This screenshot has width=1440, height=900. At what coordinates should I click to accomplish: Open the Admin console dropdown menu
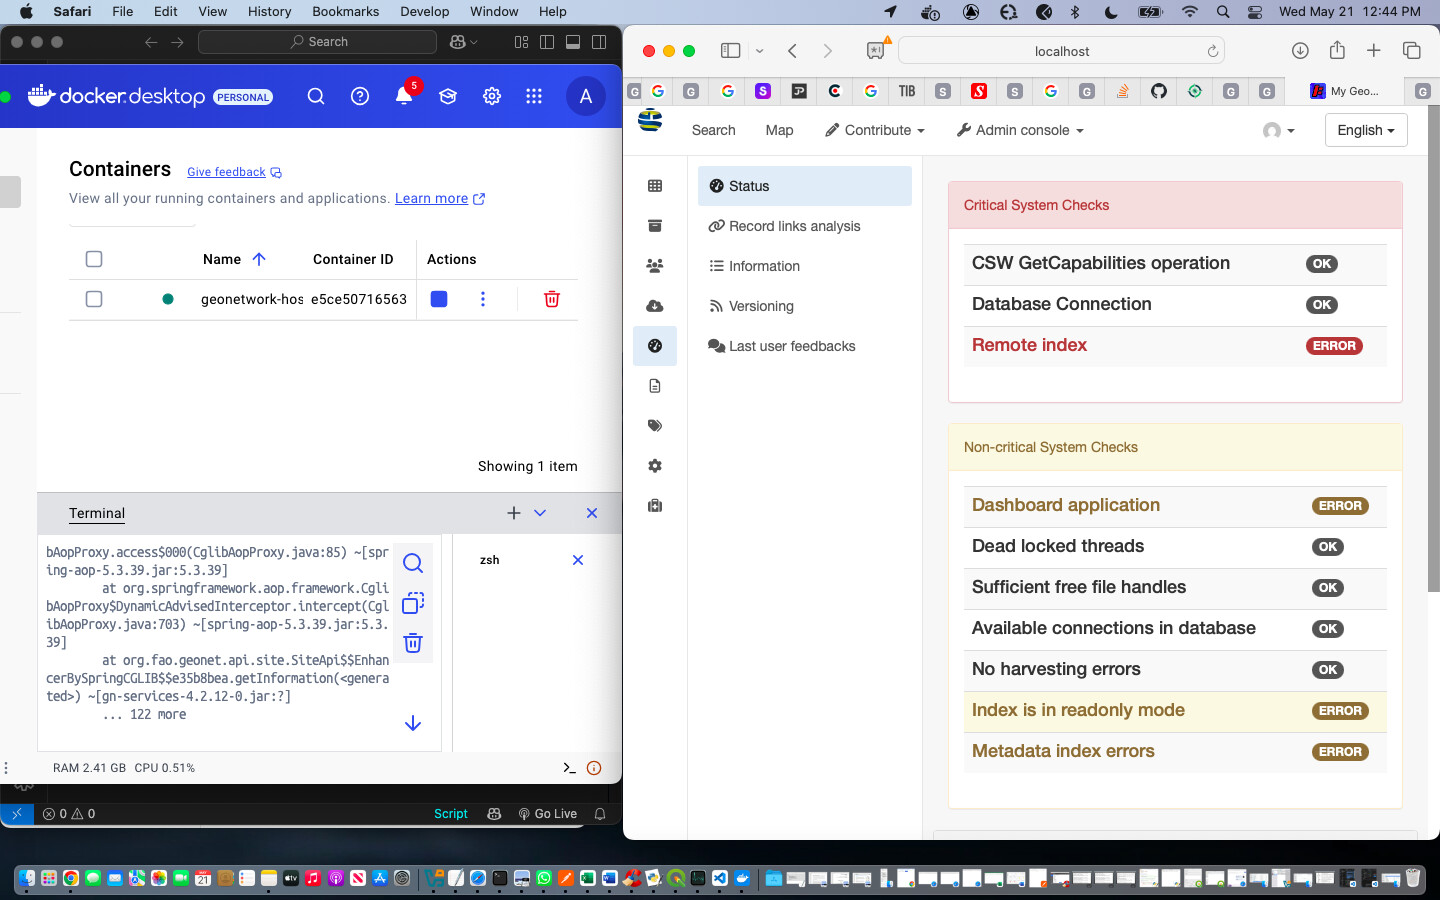[1020, 130]
